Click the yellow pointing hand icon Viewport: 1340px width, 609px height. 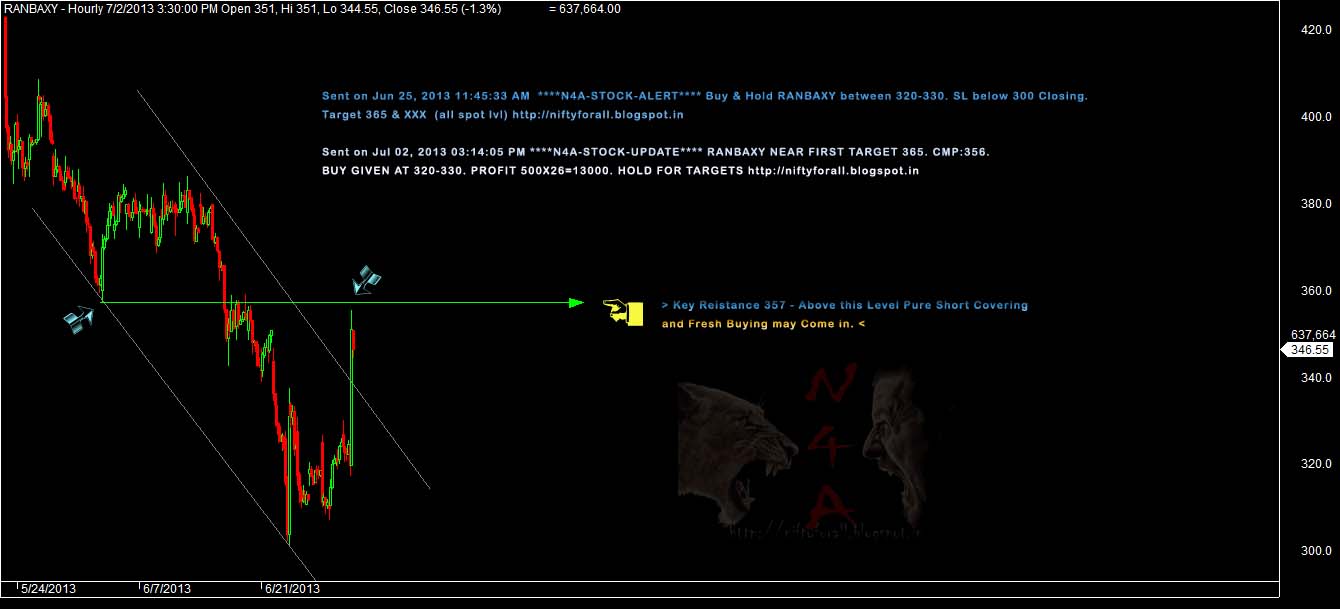click(624, 312)
